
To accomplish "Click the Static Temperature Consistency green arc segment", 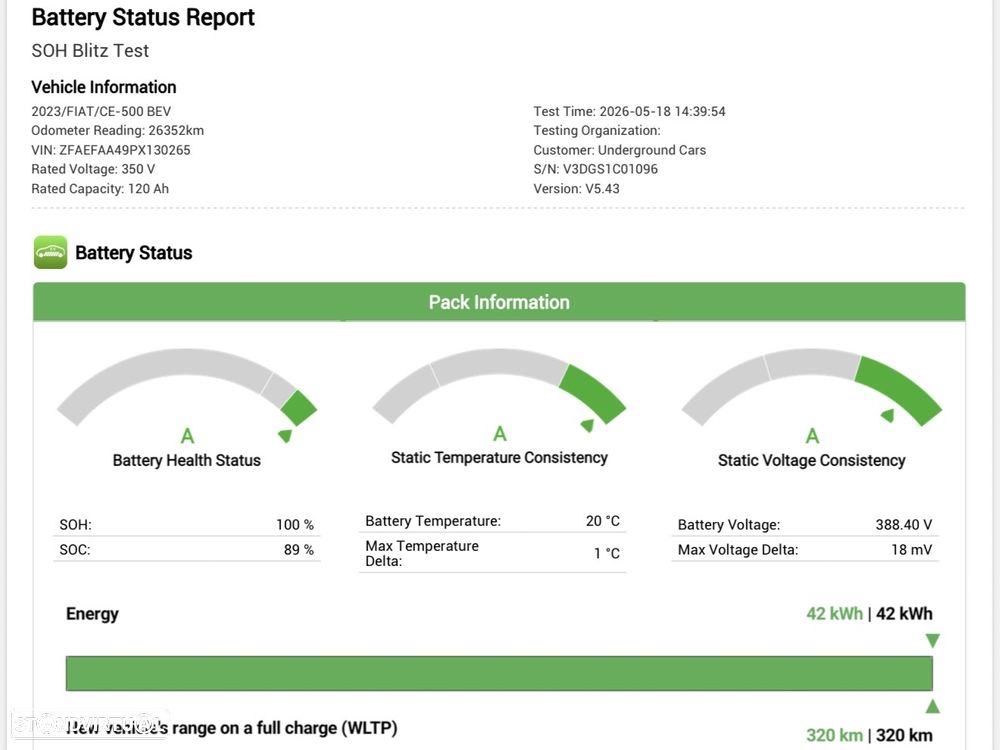I will pos(592,393).
